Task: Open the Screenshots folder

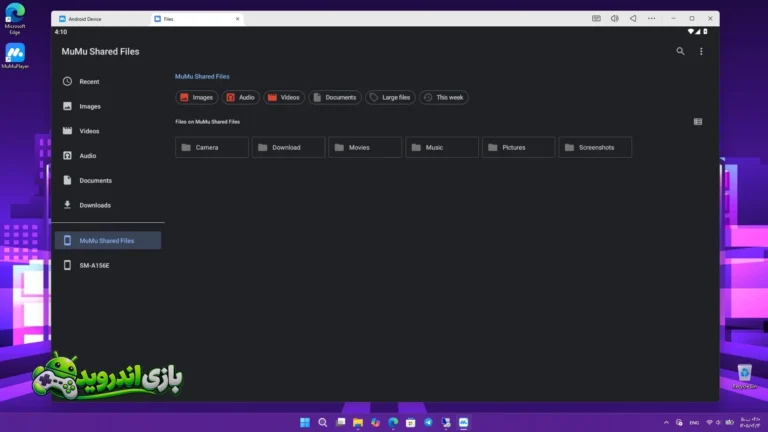Action: 595,147
